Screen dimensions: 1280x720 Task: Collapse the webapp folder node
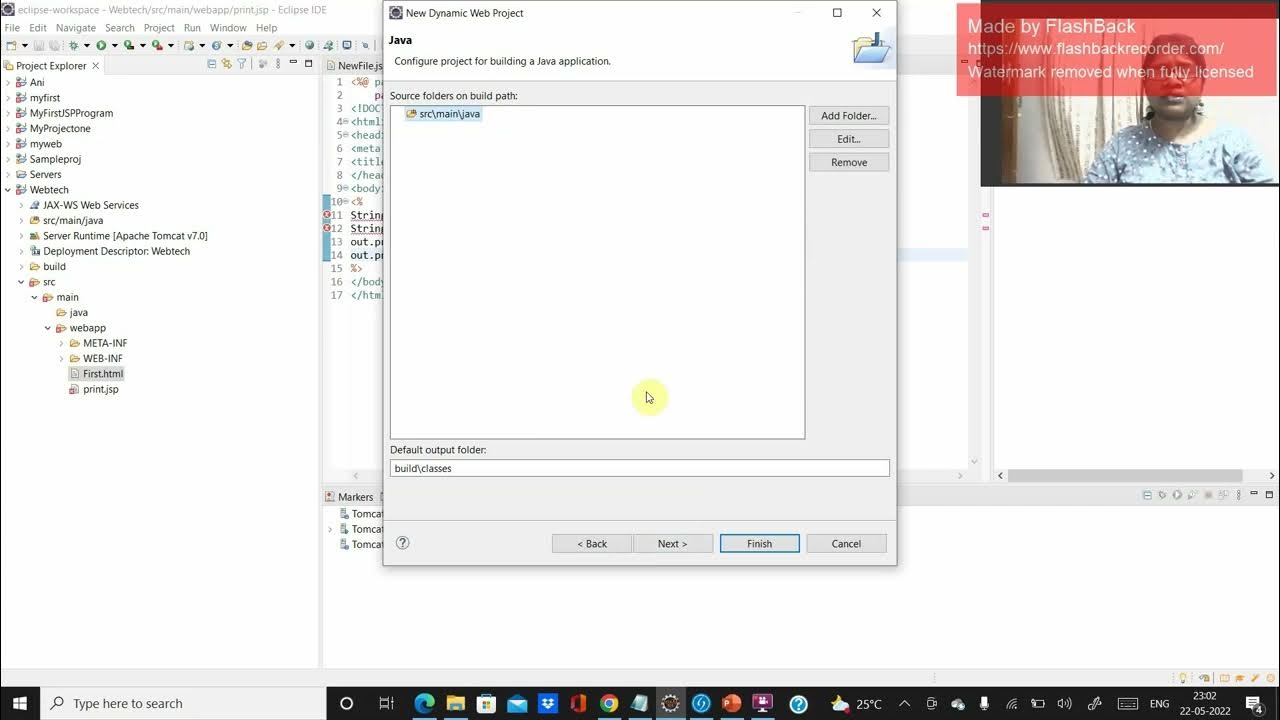point(47,328)
